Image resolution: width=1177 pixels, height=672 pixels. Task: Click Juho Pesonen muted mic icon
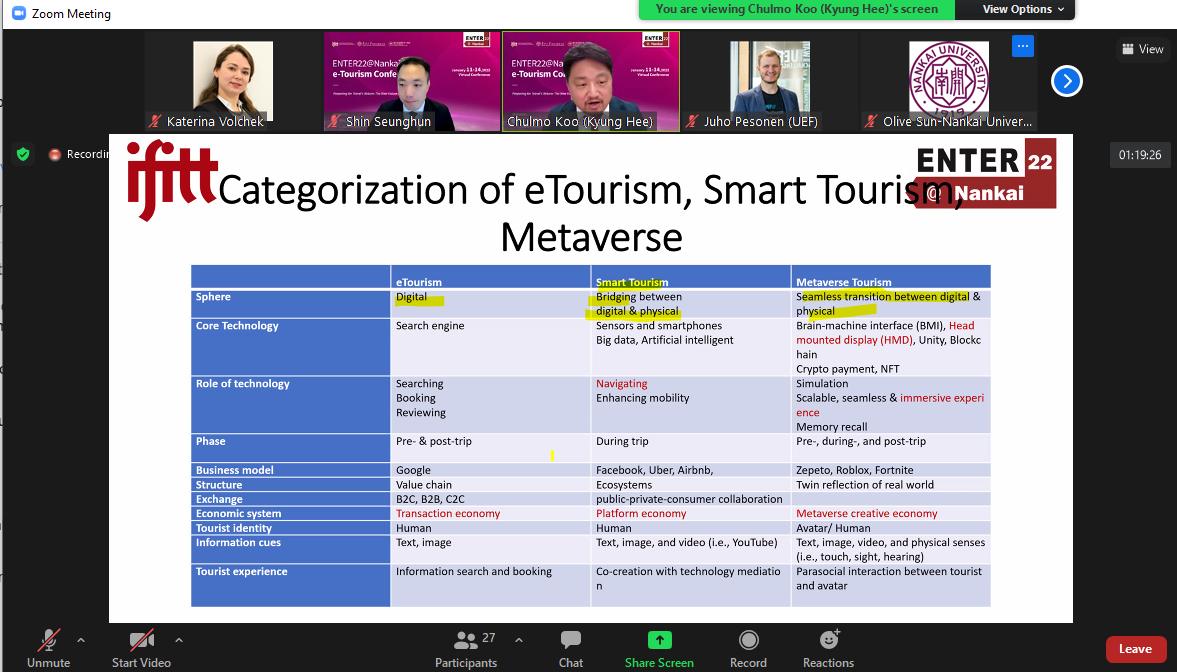[692, 121]
